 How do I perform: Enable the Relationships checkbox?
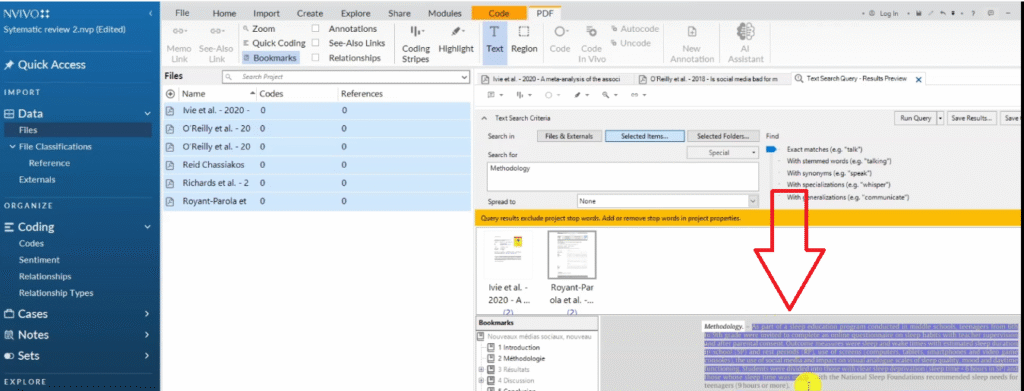315,57
